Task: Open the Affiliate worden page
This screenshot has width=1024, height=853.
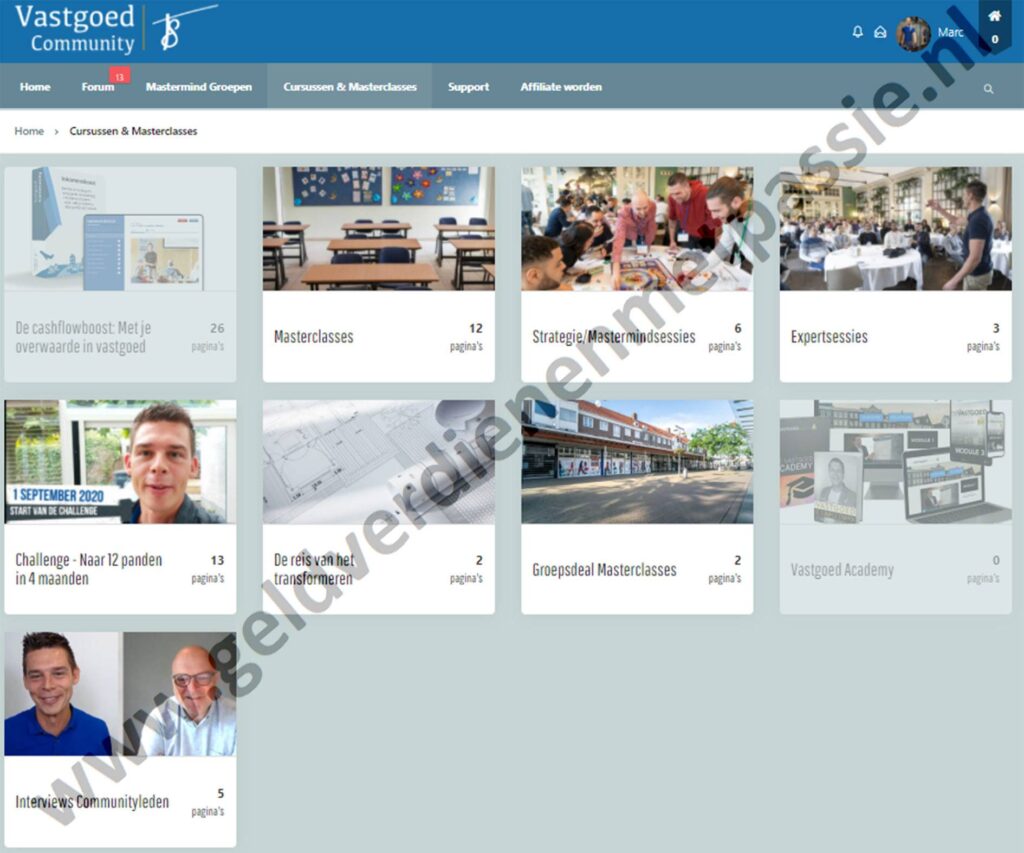Action: (561, 87)
